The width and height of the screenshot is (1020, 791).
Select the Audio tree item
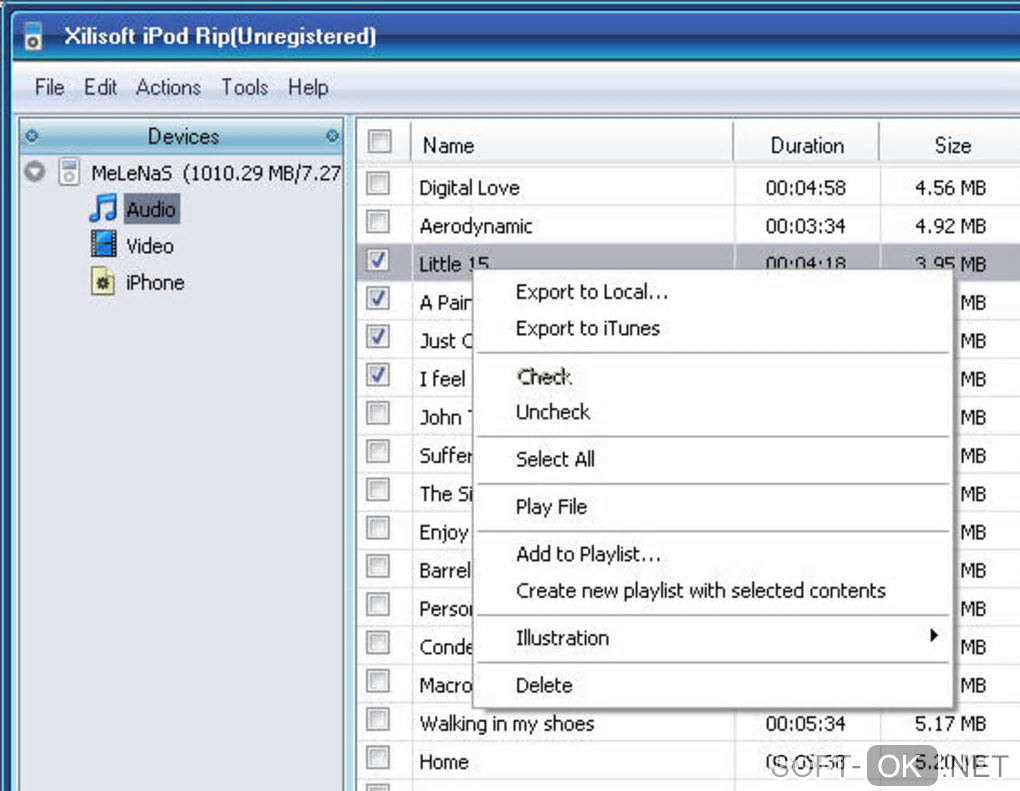point(151,209)
